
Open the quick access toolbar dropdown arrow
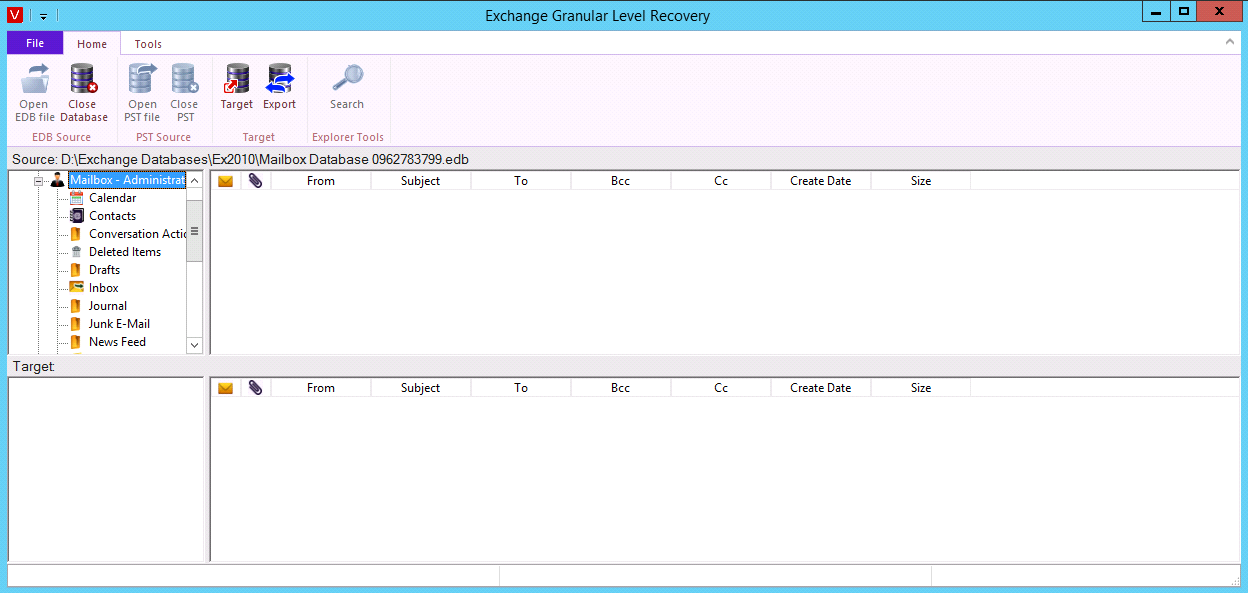(x=44, y=16)
